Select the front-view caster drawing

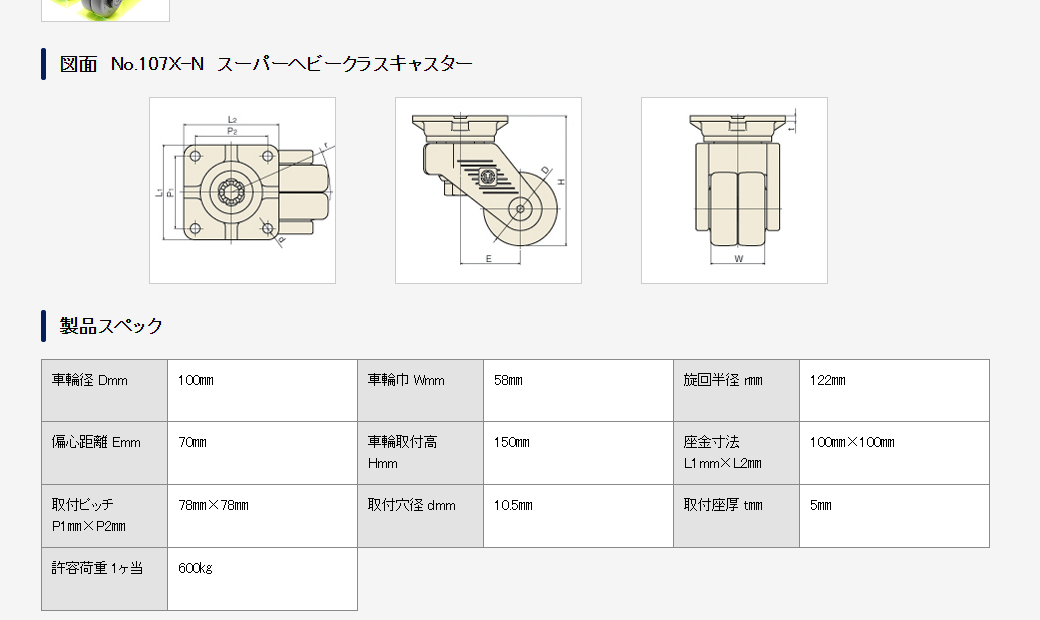pyautogui.click(x=734, y=190)
